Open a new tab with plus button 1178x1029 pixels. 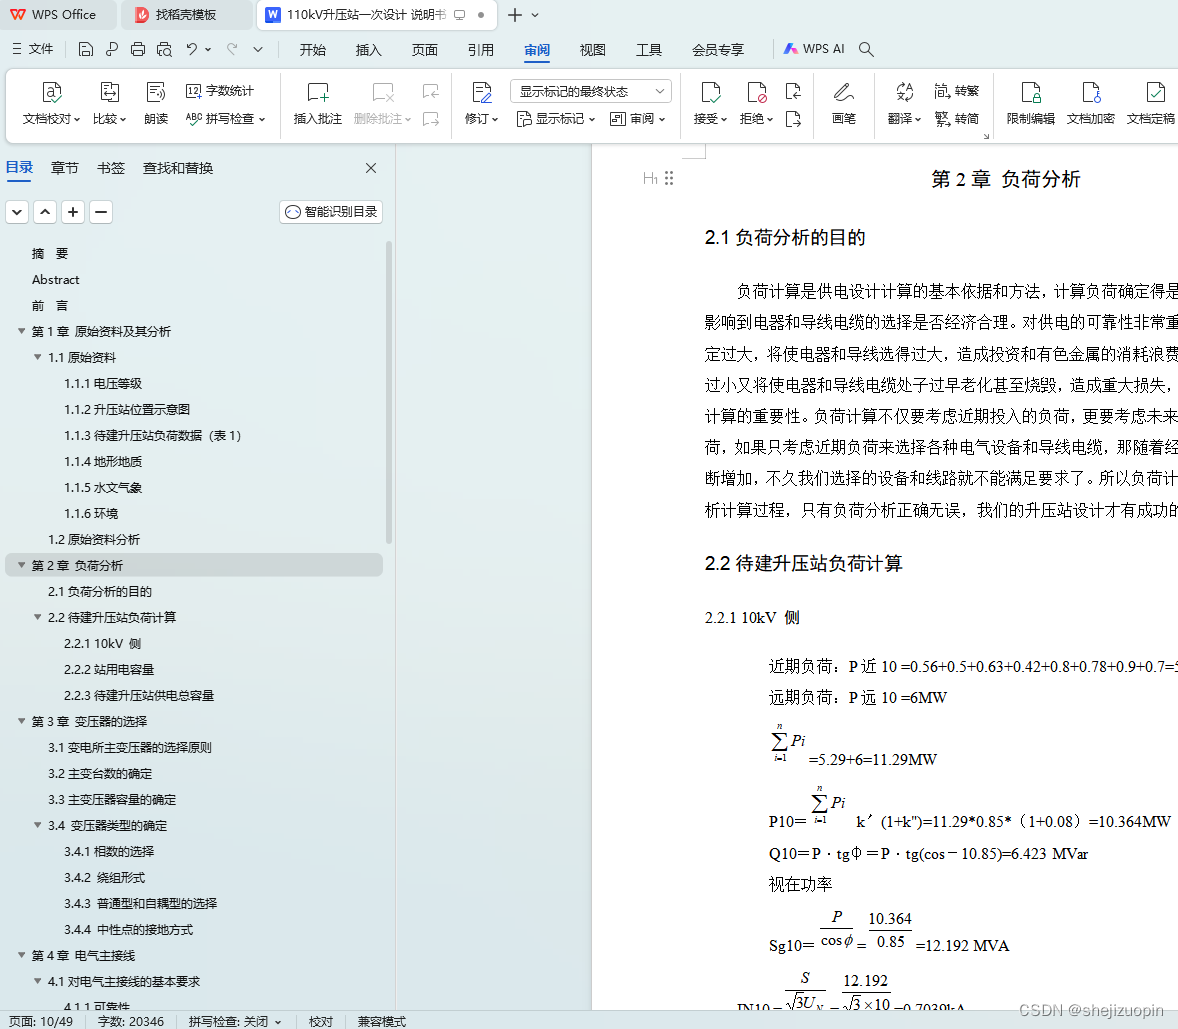coord(515,15)
